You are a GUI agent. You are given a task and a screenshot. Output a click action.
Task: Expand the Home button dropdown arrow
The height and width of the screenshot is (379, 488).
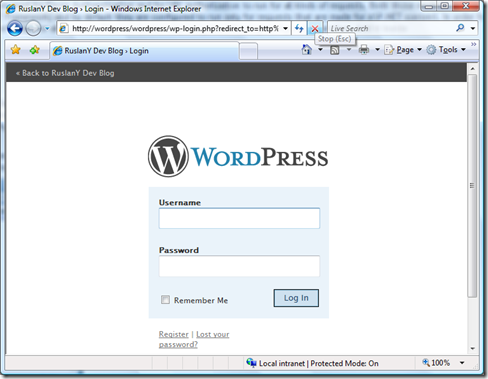320,50
